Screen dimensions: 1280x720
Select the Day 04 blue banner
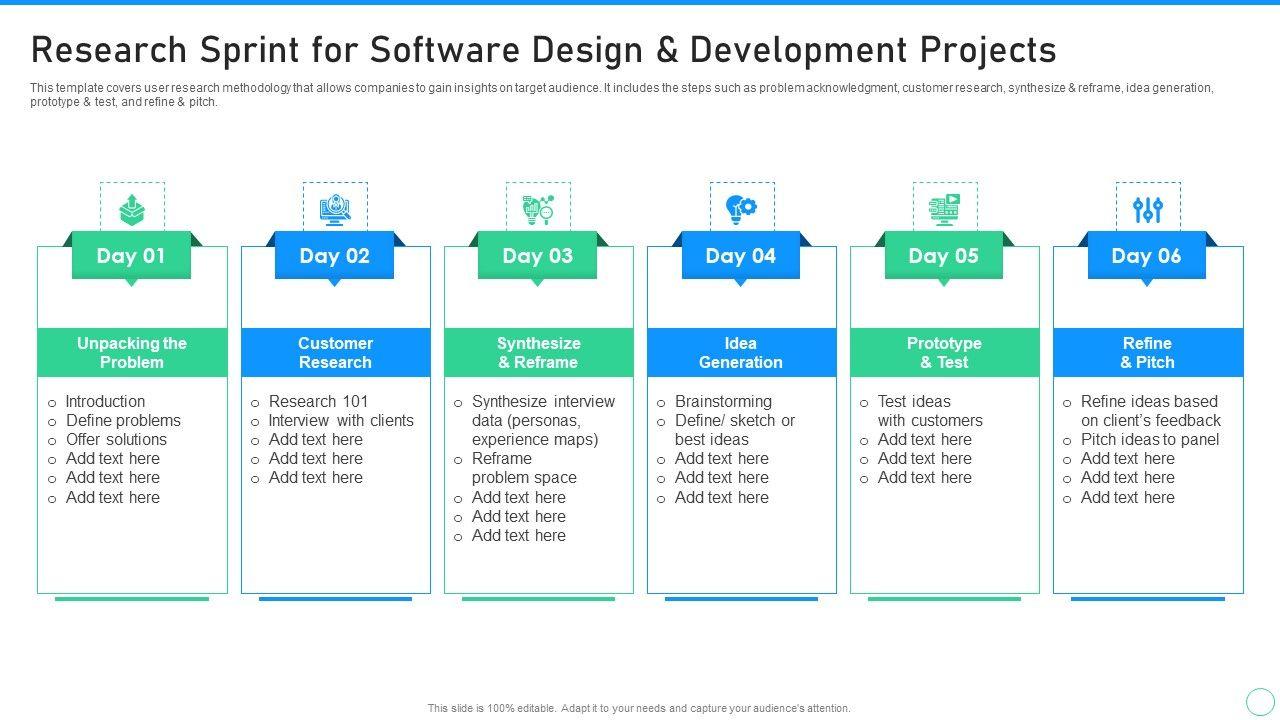[741, 256]
